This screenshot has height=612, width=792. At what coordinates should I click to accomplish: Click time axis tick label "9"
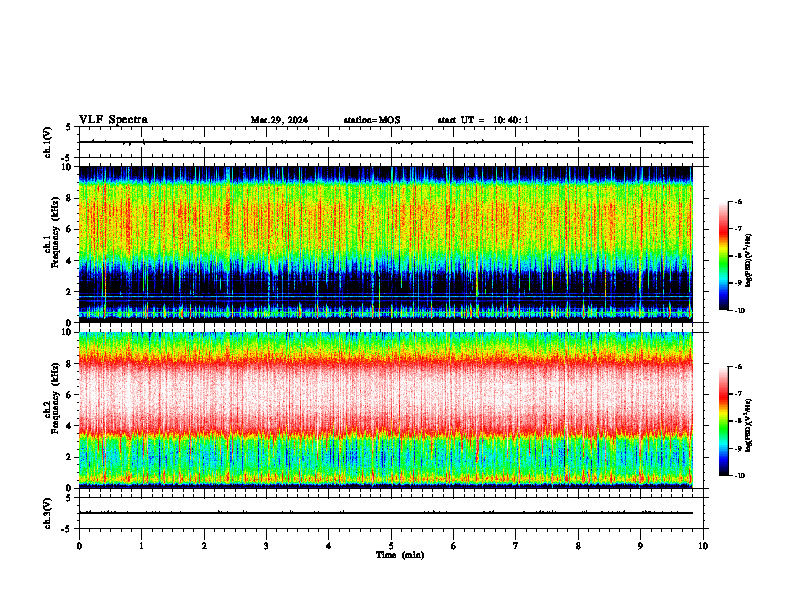tap(640, 546)
